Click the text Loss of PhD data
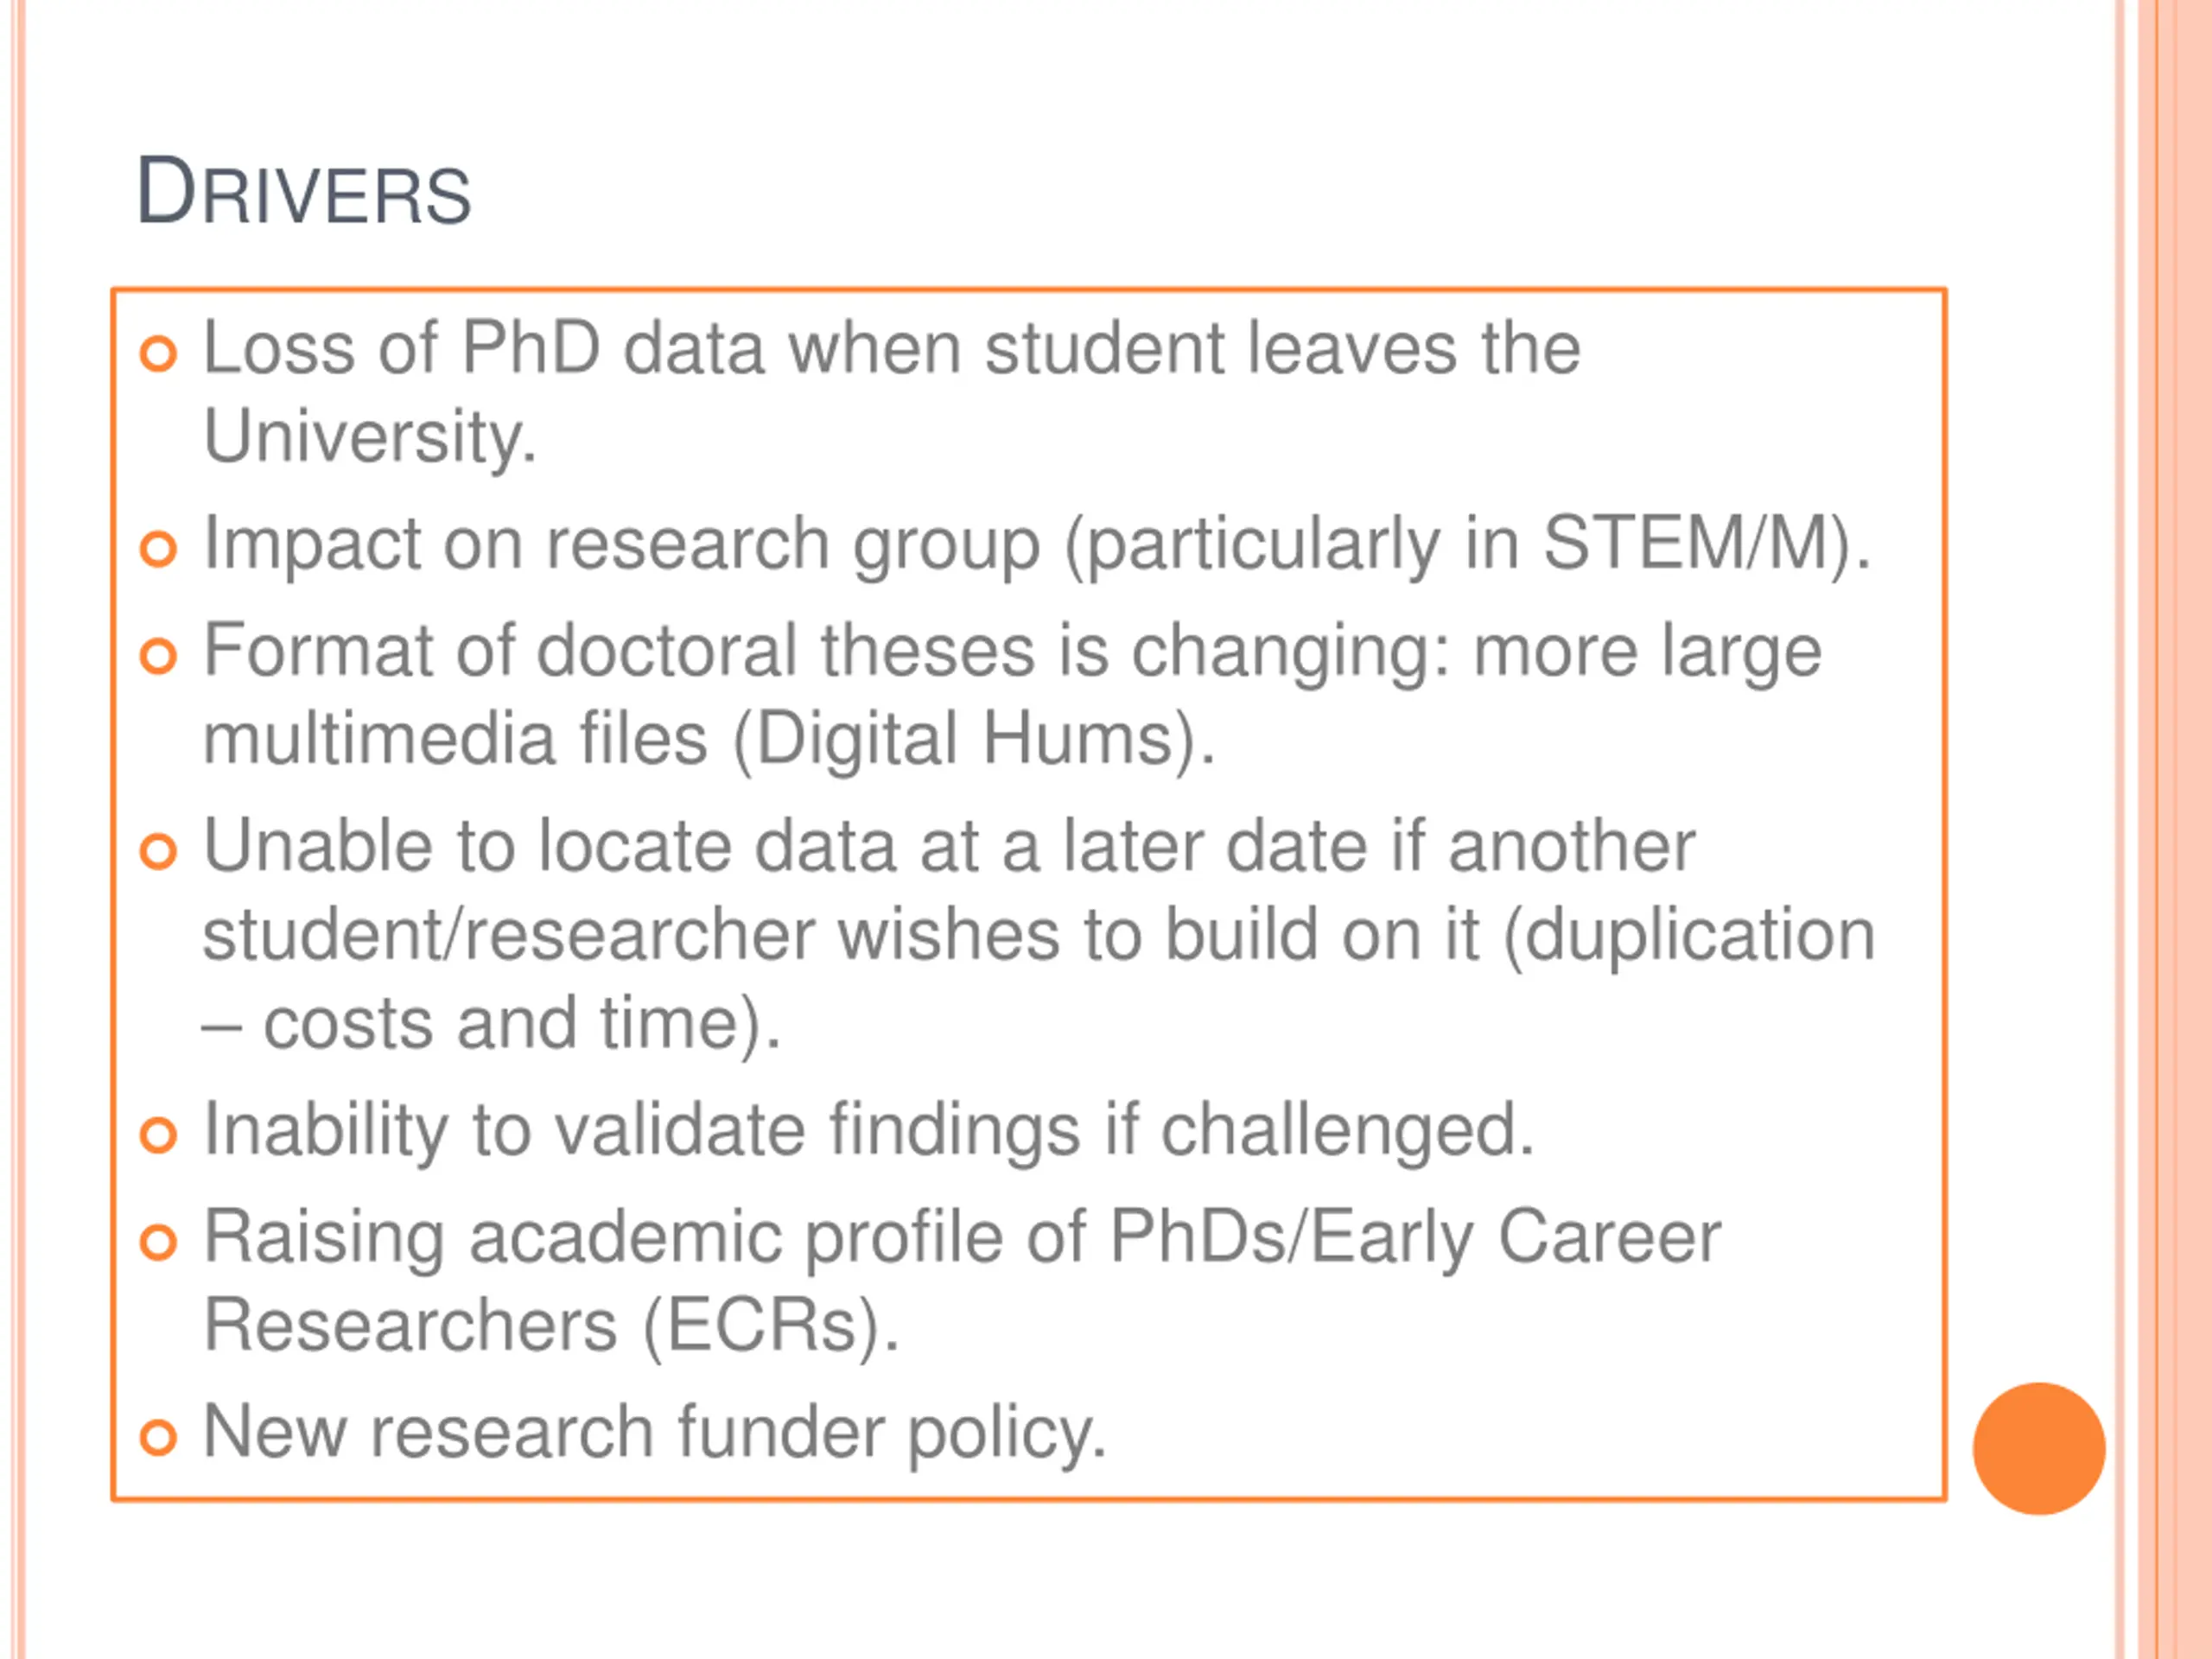2212x1659 pixels. [x=484, y=348]
